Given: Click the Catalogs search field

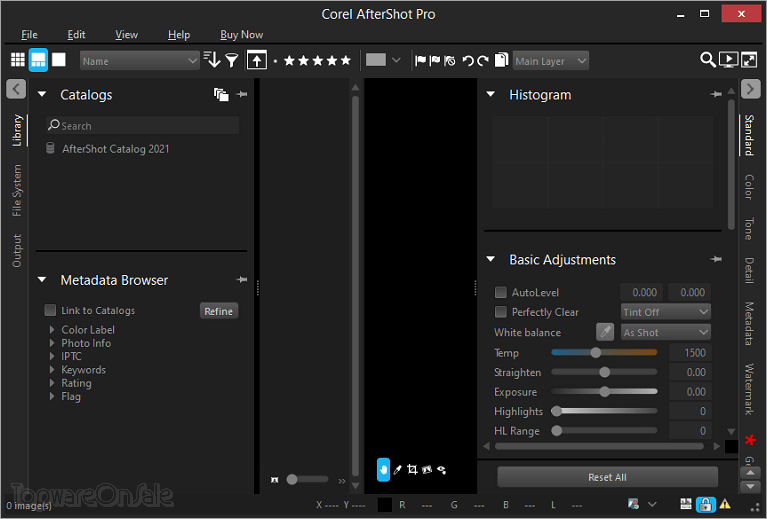Looking at the screenshot, I should coord(143,125).
